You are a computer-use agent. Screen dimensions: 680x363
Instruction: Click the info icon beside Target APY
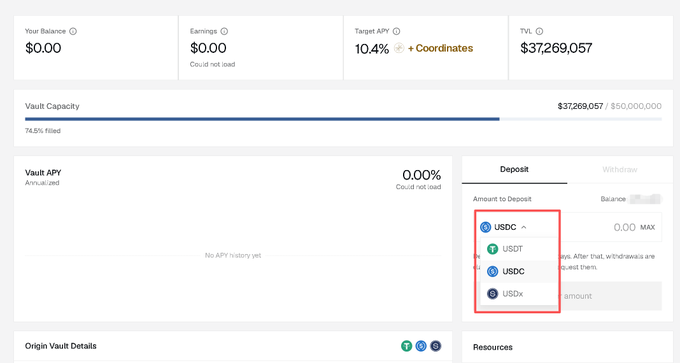(396, 31)
